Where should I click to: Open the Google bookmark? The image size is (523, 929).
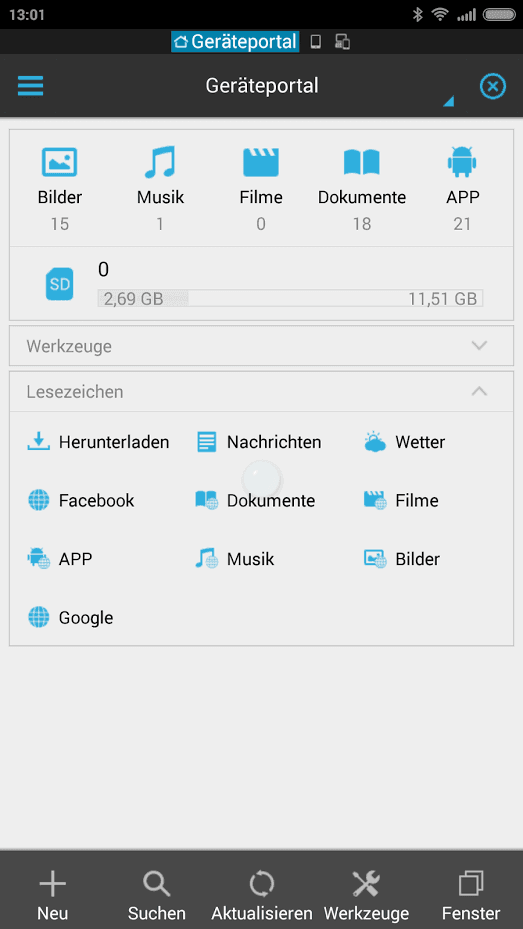70,618
